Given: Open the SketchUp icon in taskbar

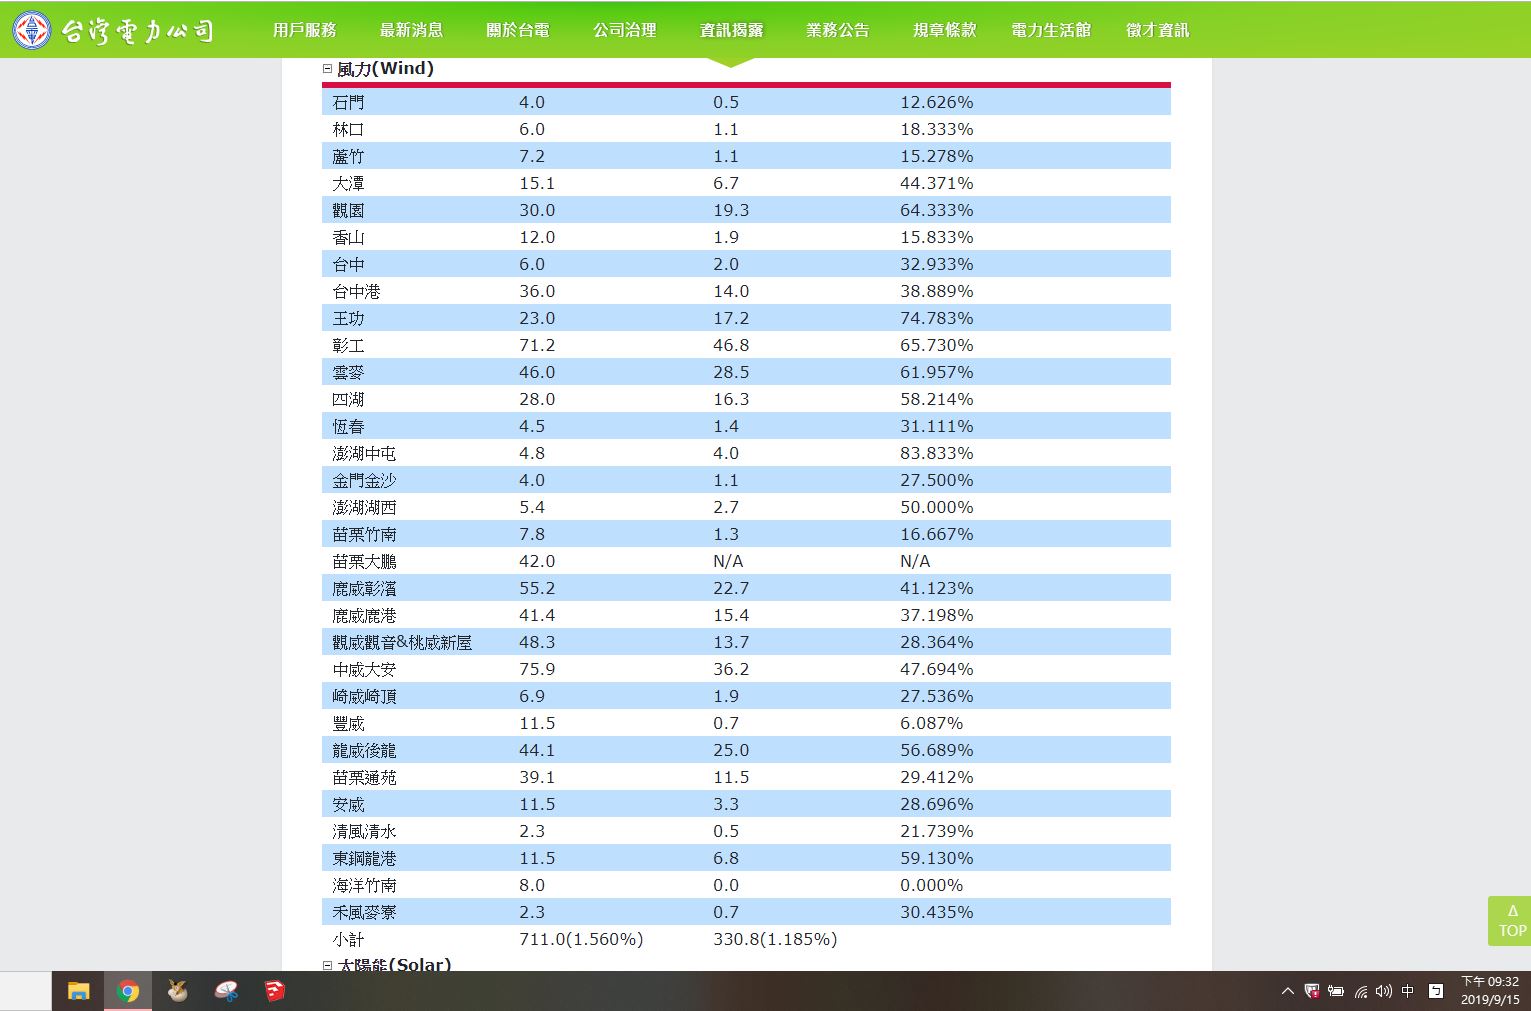Looking at the screenshot, I should (275, 991).
